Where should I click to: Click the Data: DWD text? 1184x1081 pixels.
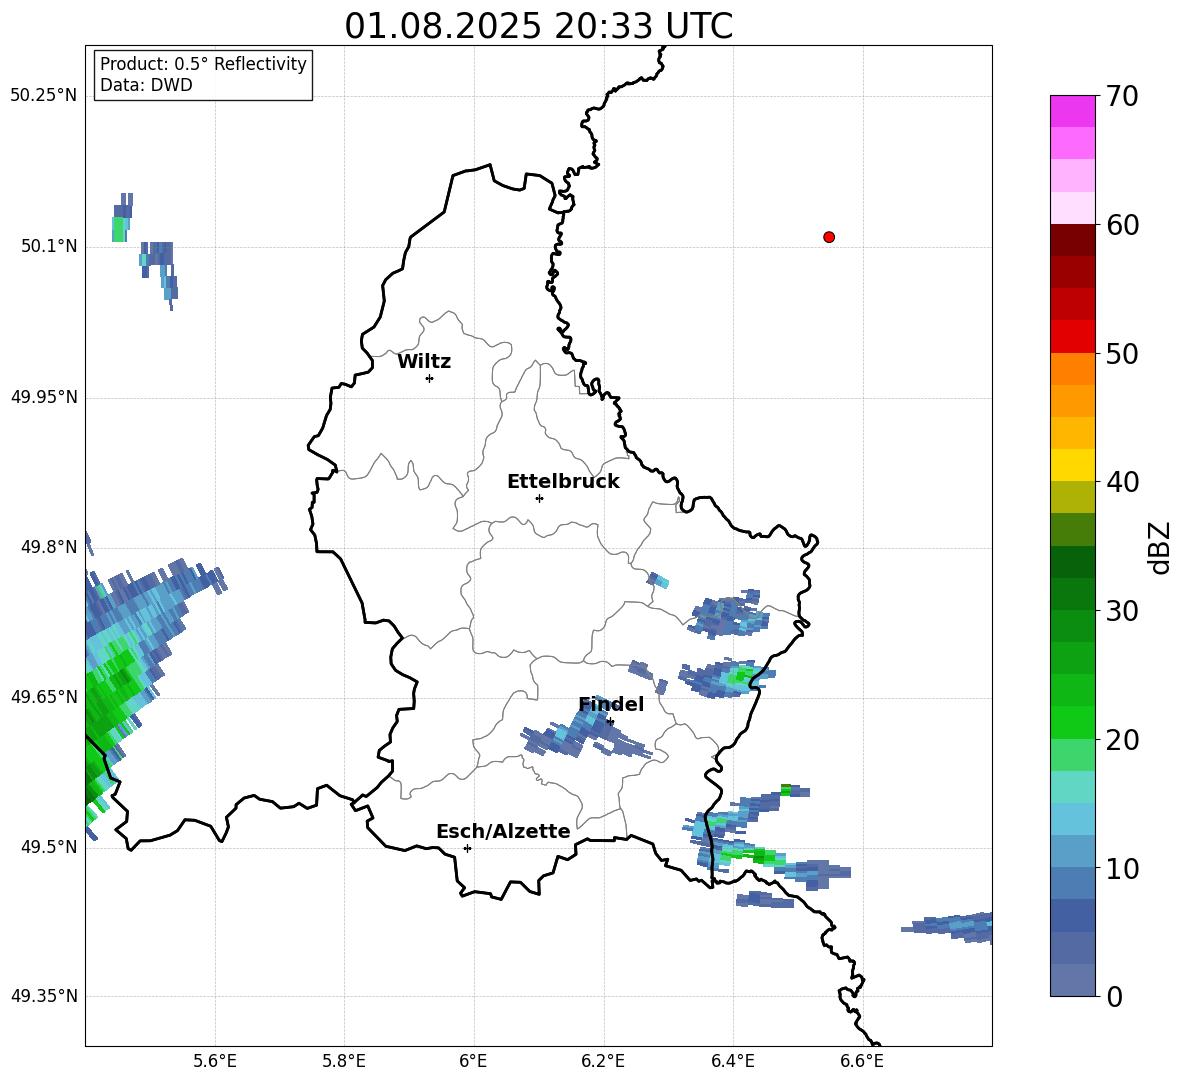pos(146,85)
